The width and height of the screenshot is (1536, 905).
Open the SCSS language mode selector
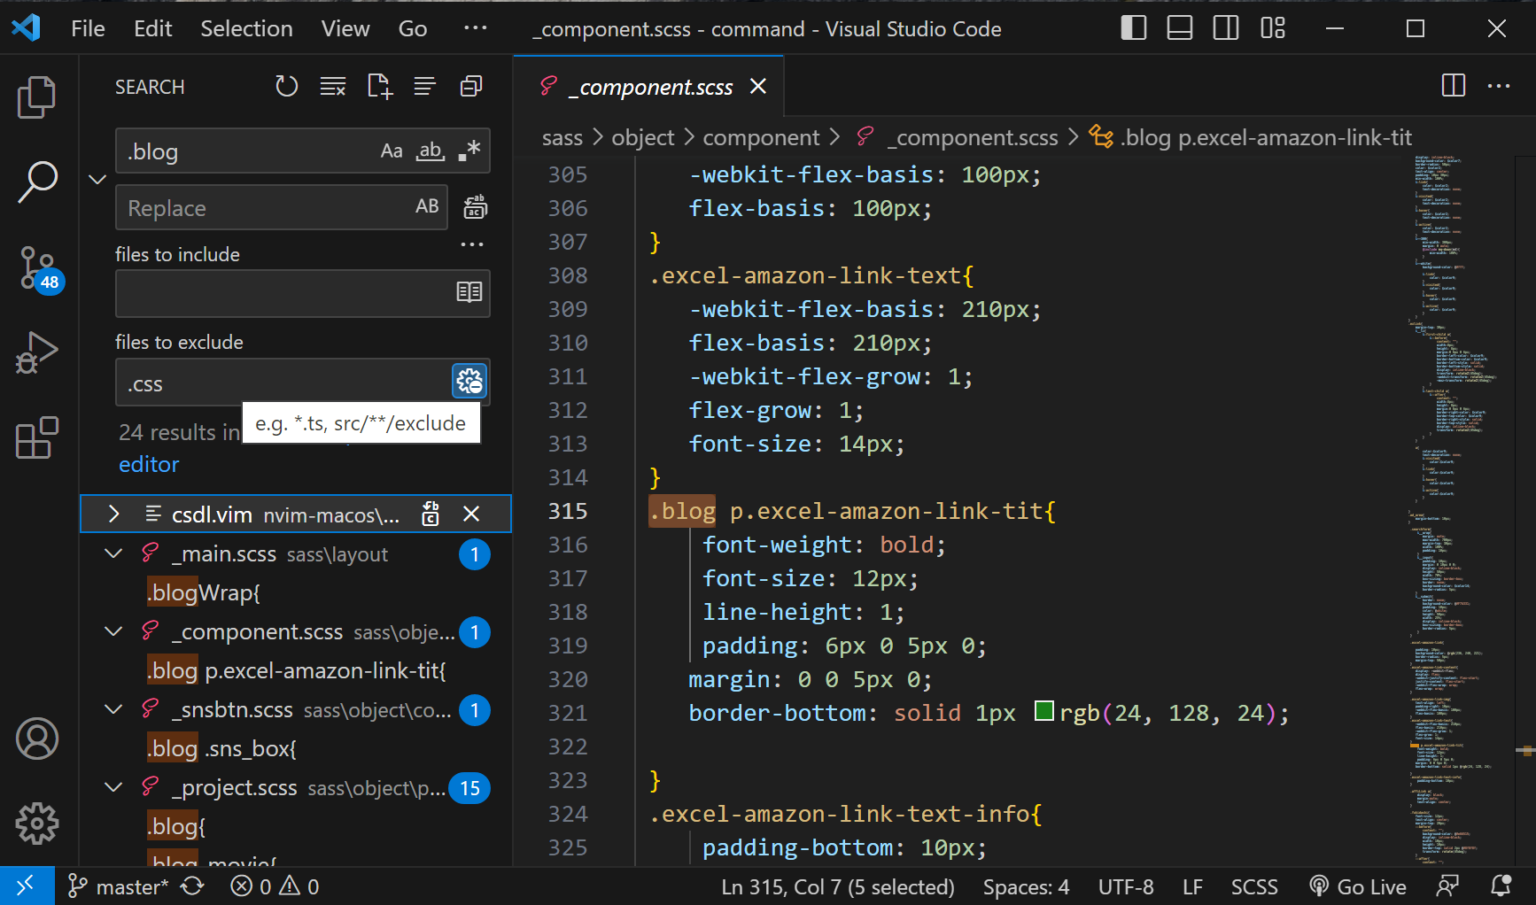click(1254, 886)
